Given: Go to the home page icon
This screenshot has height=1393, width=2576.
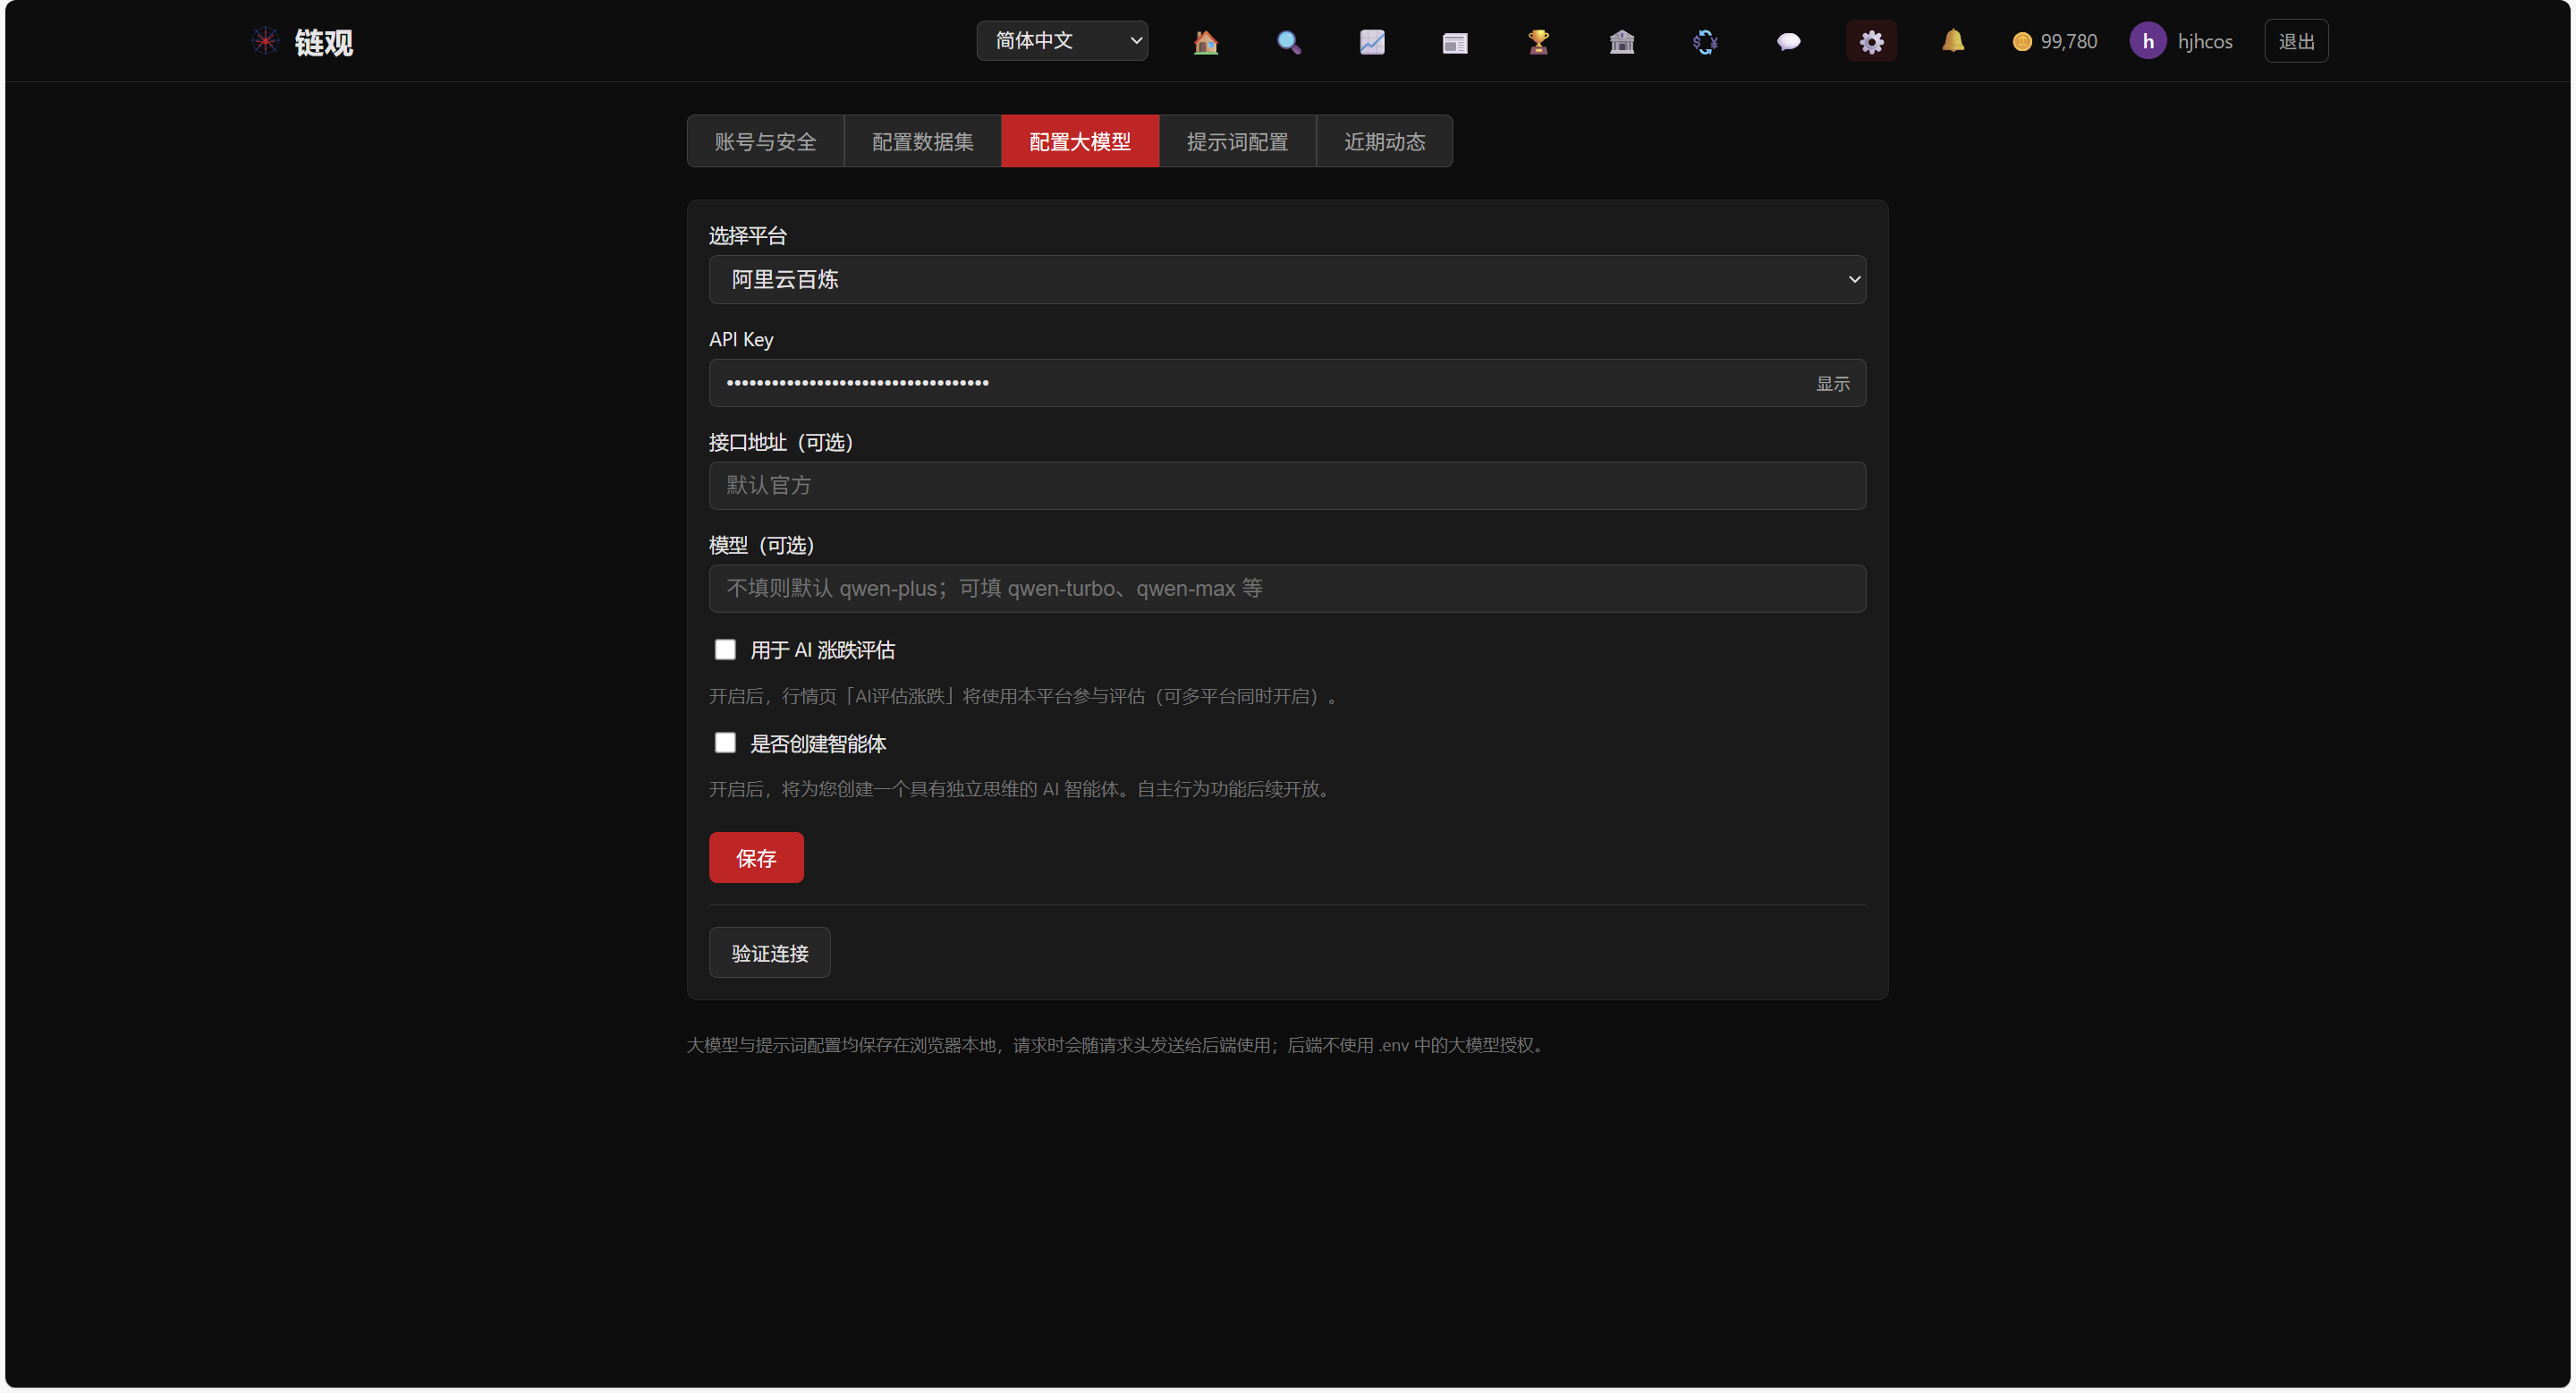Looking at the screenshot, I should coord(1205,41).
